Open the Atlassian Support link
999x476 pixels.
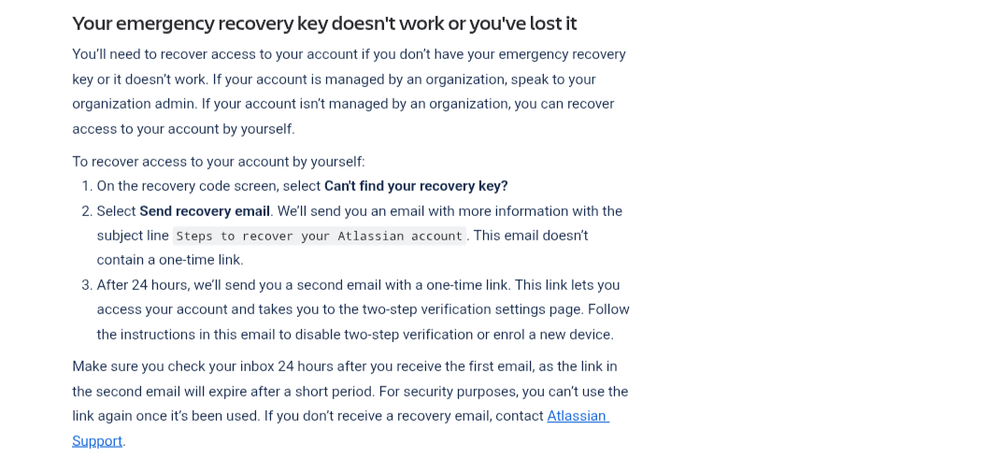578,416
